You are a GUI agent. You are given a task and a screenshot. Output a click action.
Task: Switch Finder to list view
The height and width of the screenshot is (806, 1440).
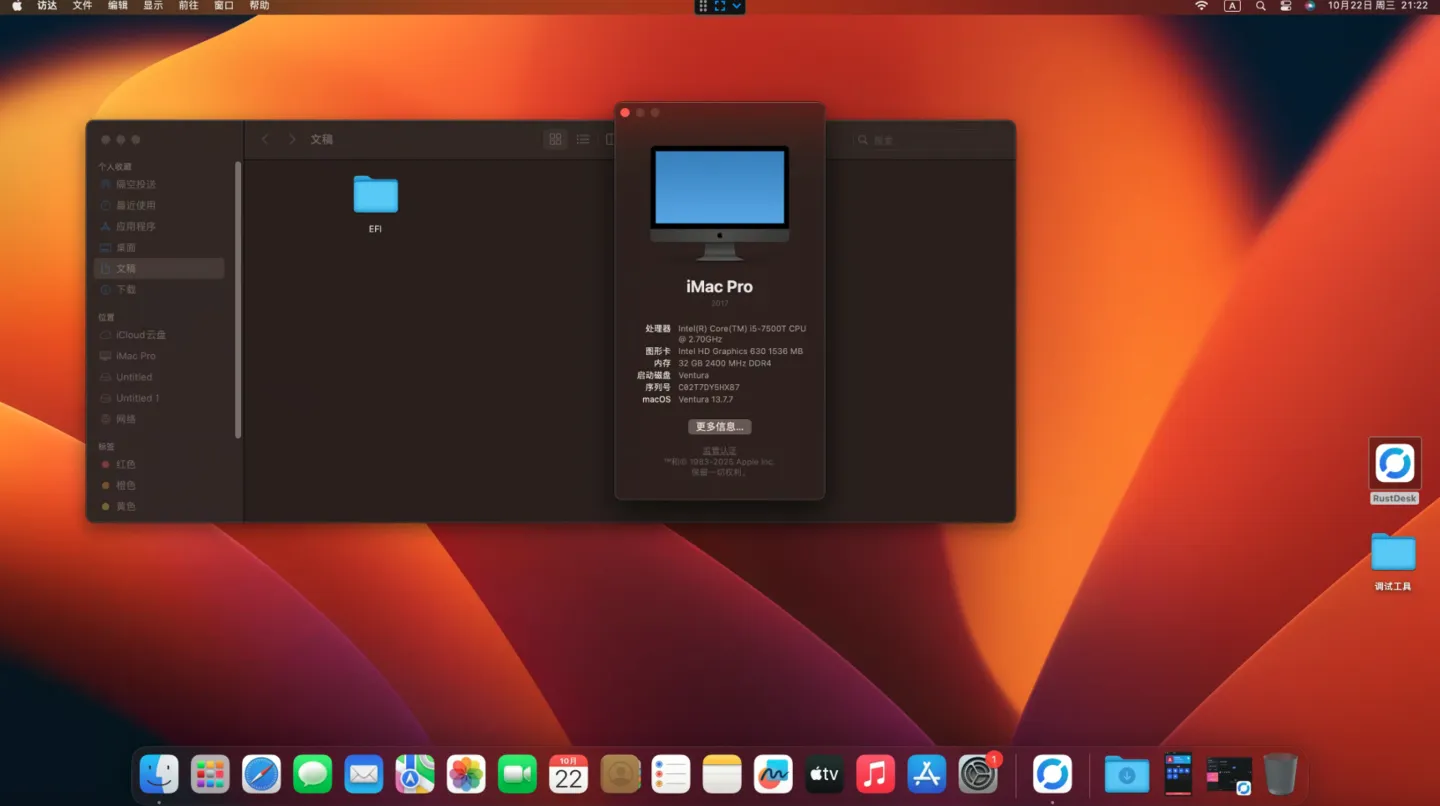[x=583, y=139]
